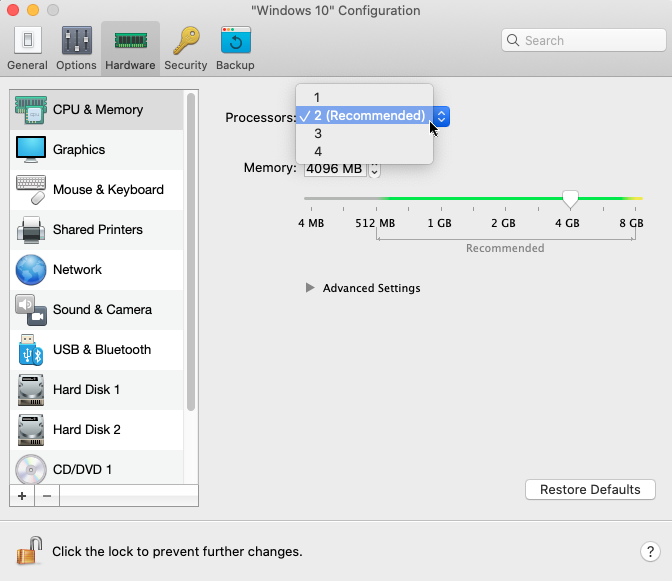
Task: Select the CD/DVD 1 disc icon
Action: (31, 470)
